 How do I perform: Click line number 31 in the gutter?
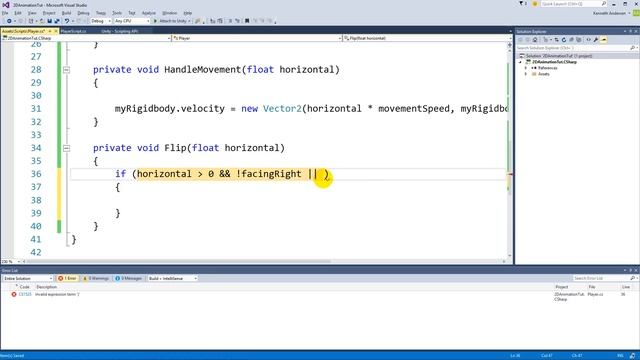click(x=36, y=109)
